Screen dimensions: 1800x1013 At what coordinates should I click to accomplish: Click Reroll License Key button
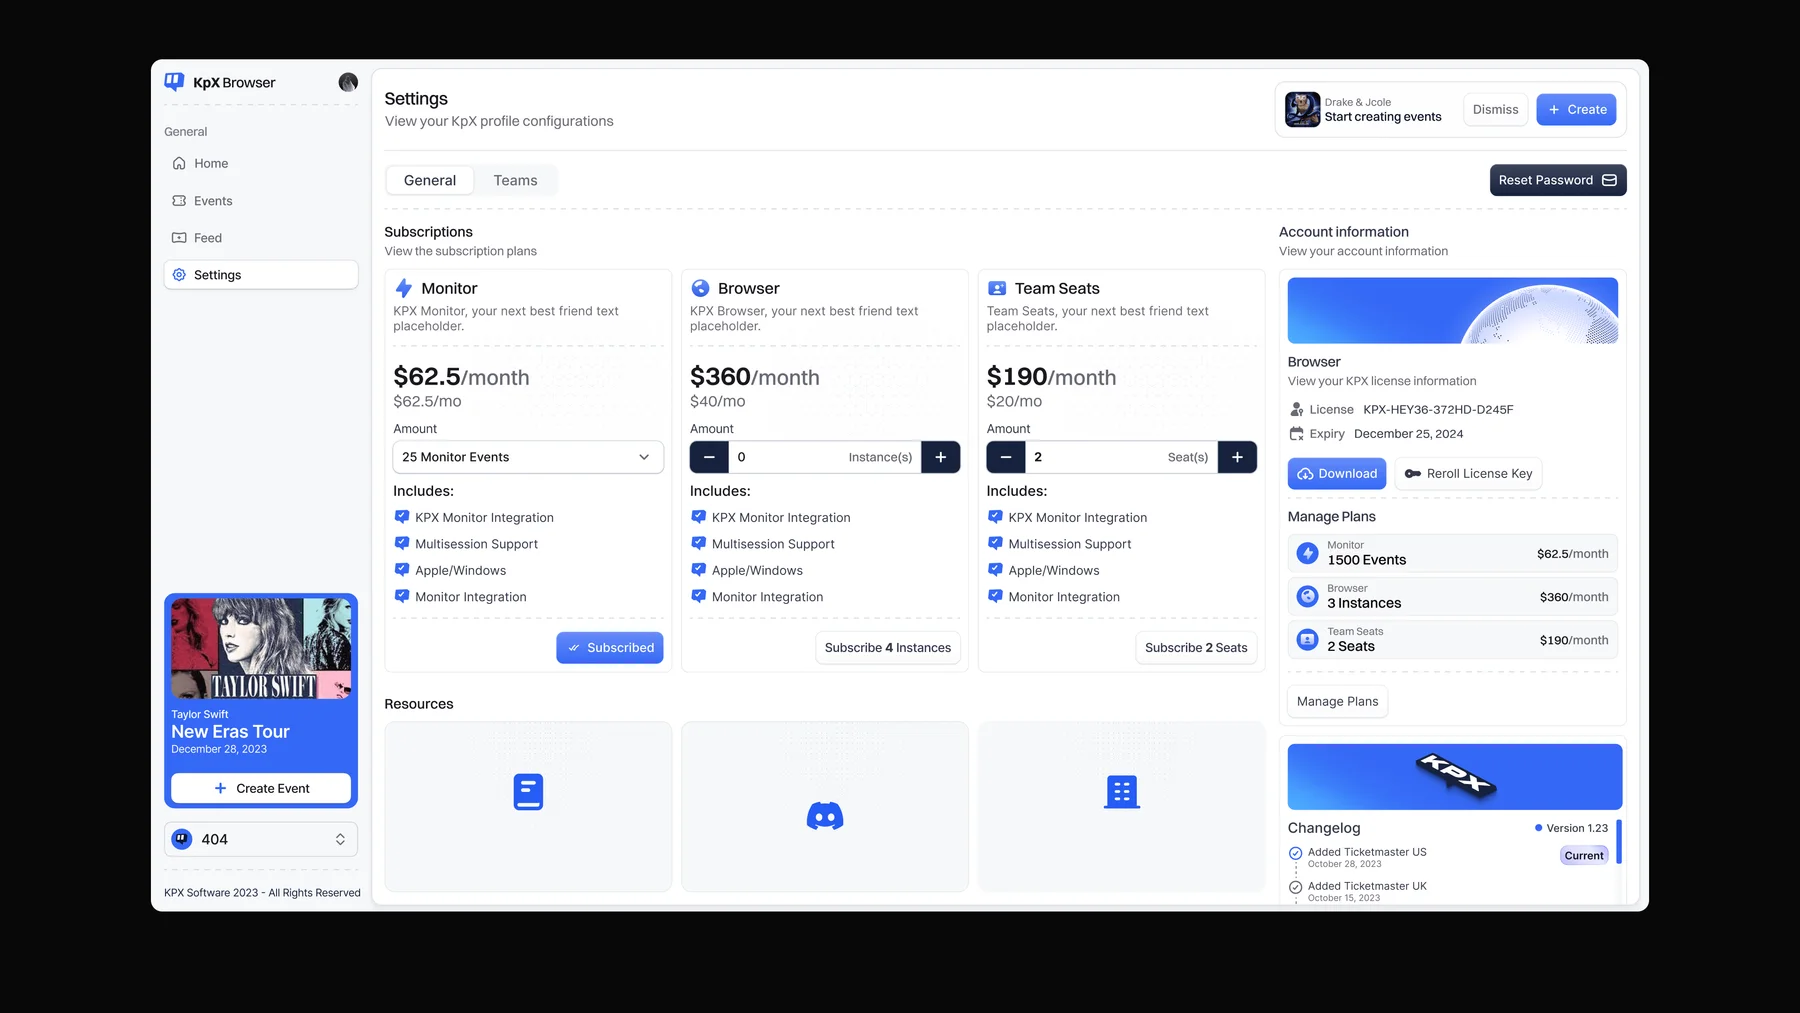click(x=1469, y=474)
